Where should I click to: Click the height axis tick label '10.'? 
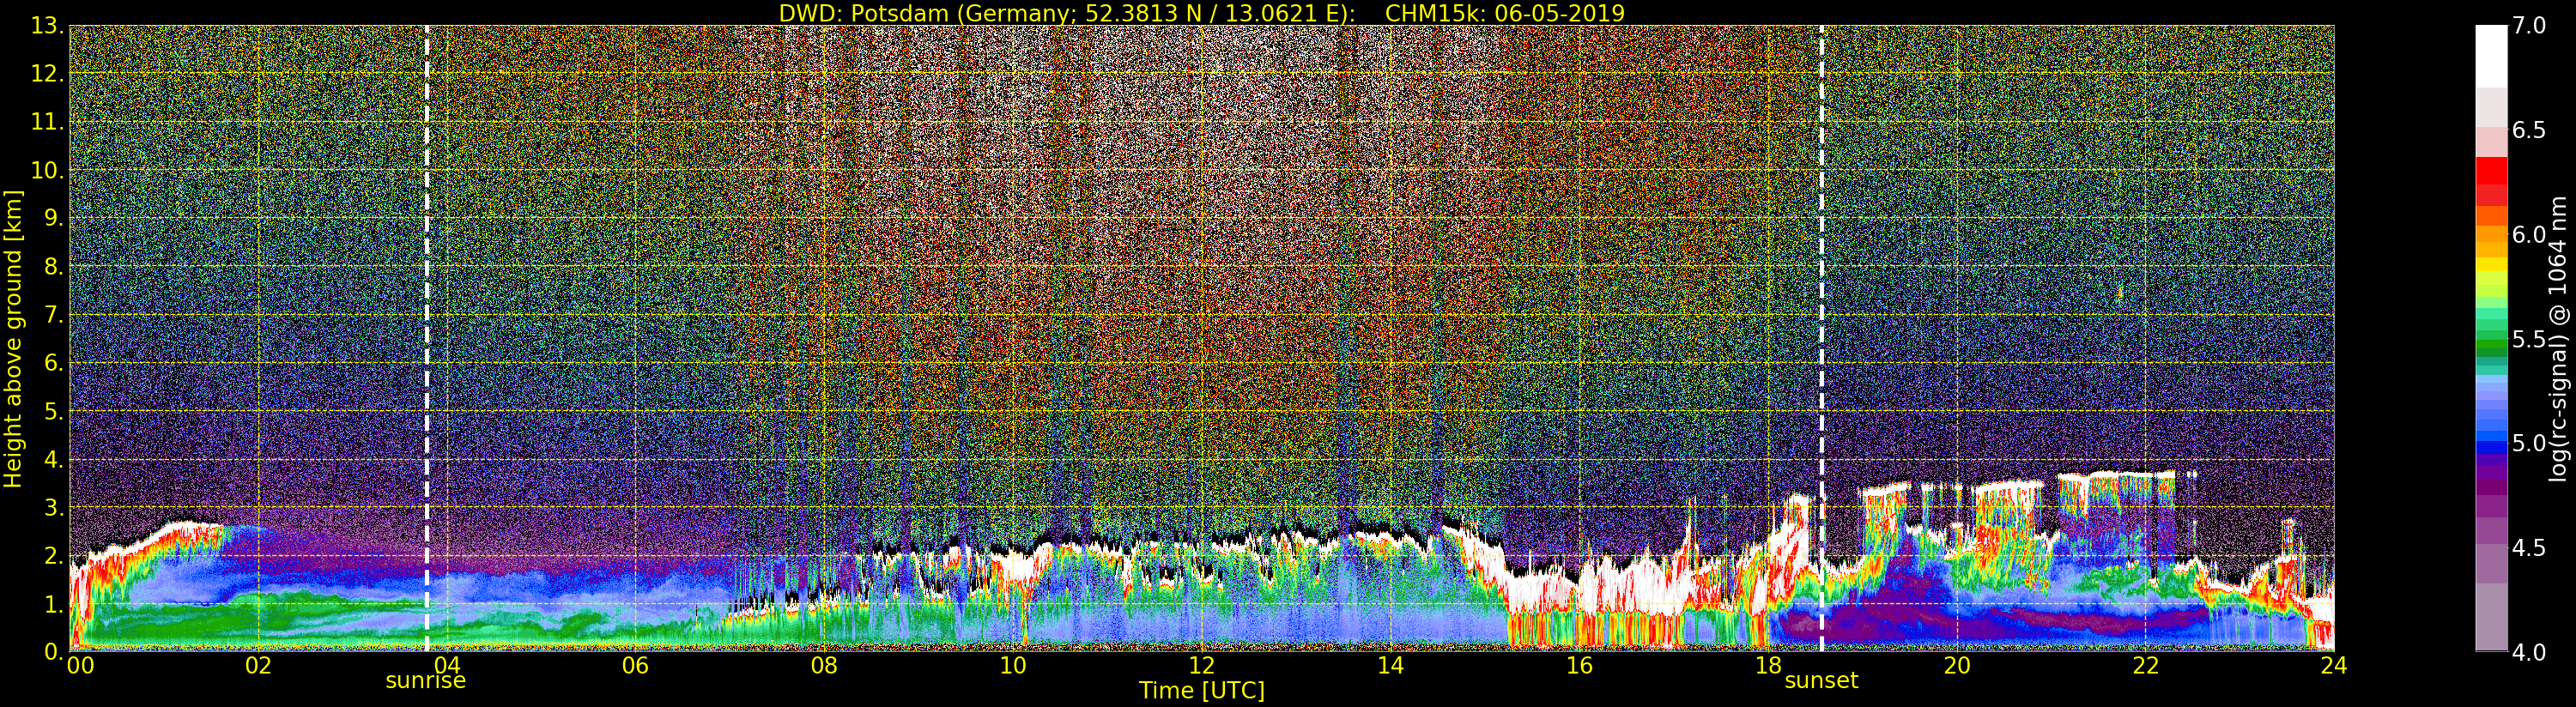(x=47, y=170)
